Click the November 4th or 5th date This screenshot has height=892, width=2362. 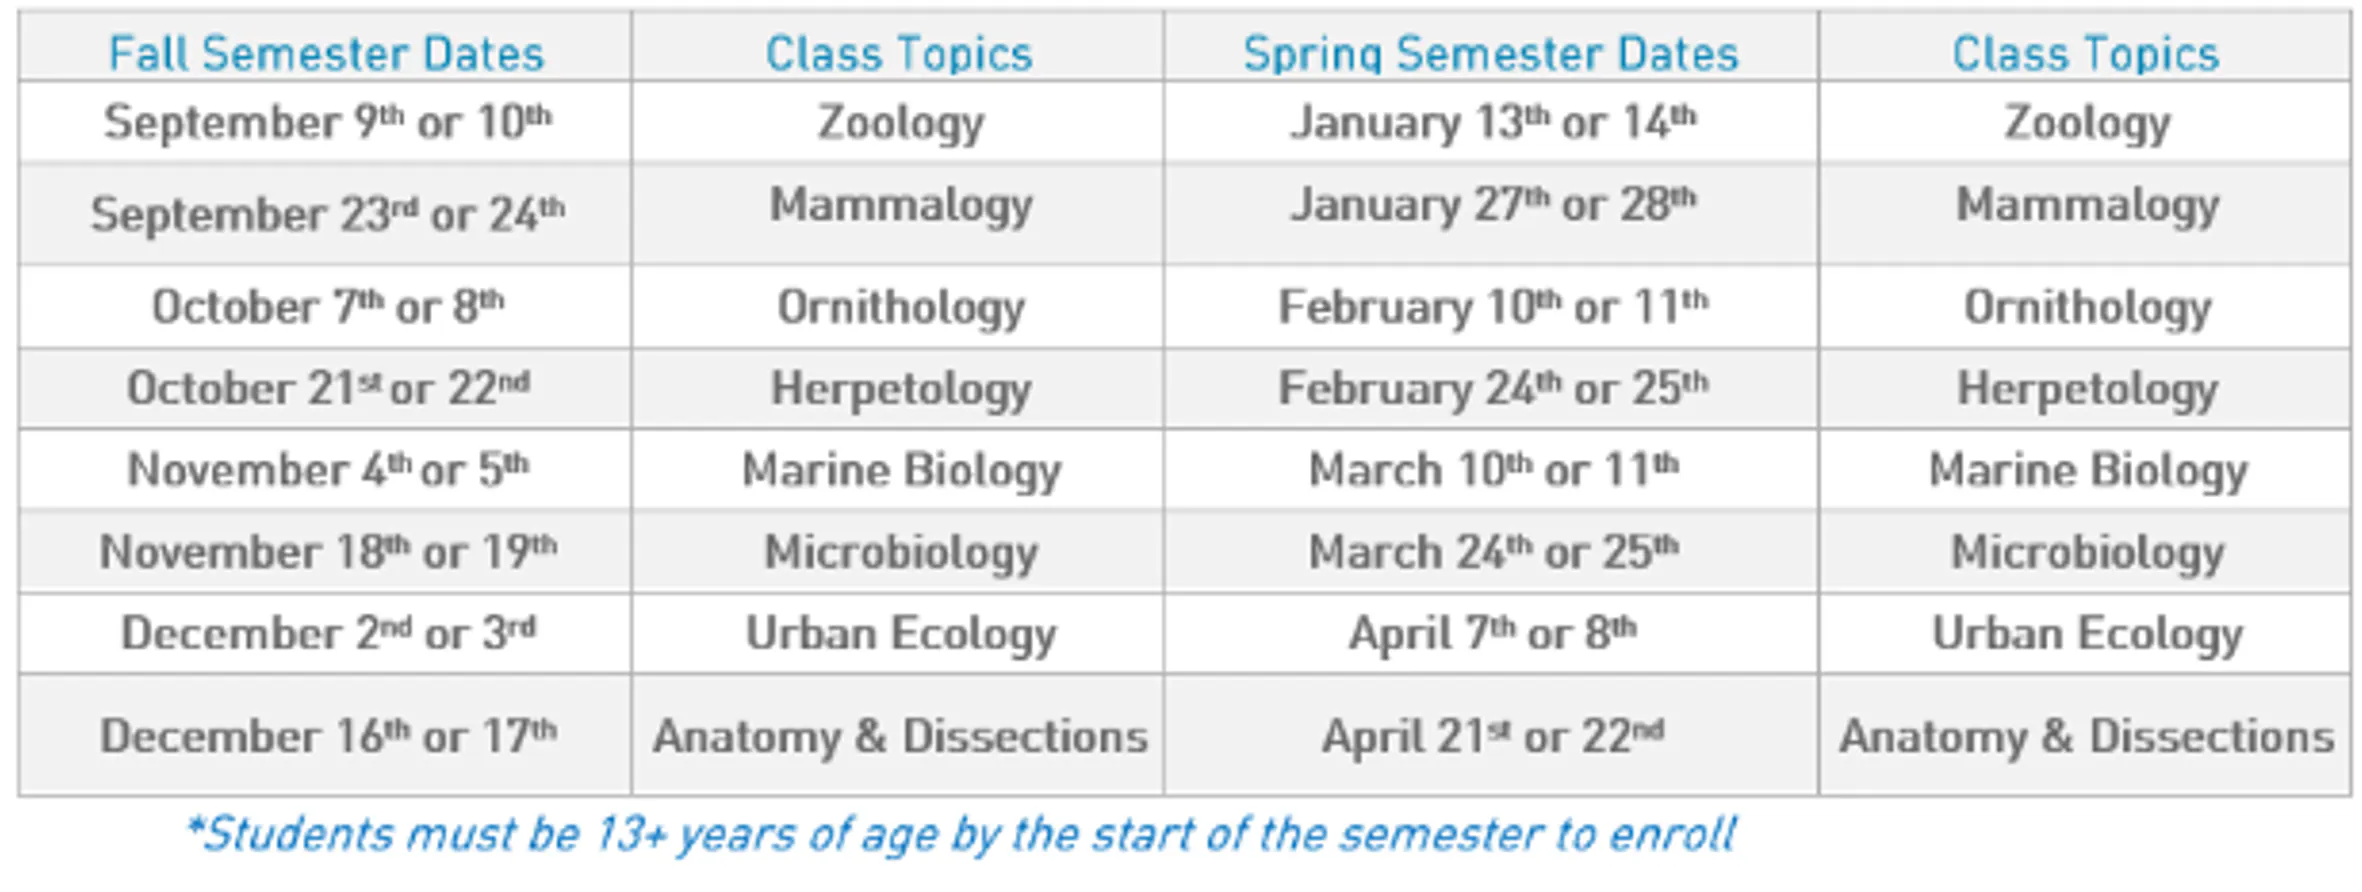click(327, 469)
